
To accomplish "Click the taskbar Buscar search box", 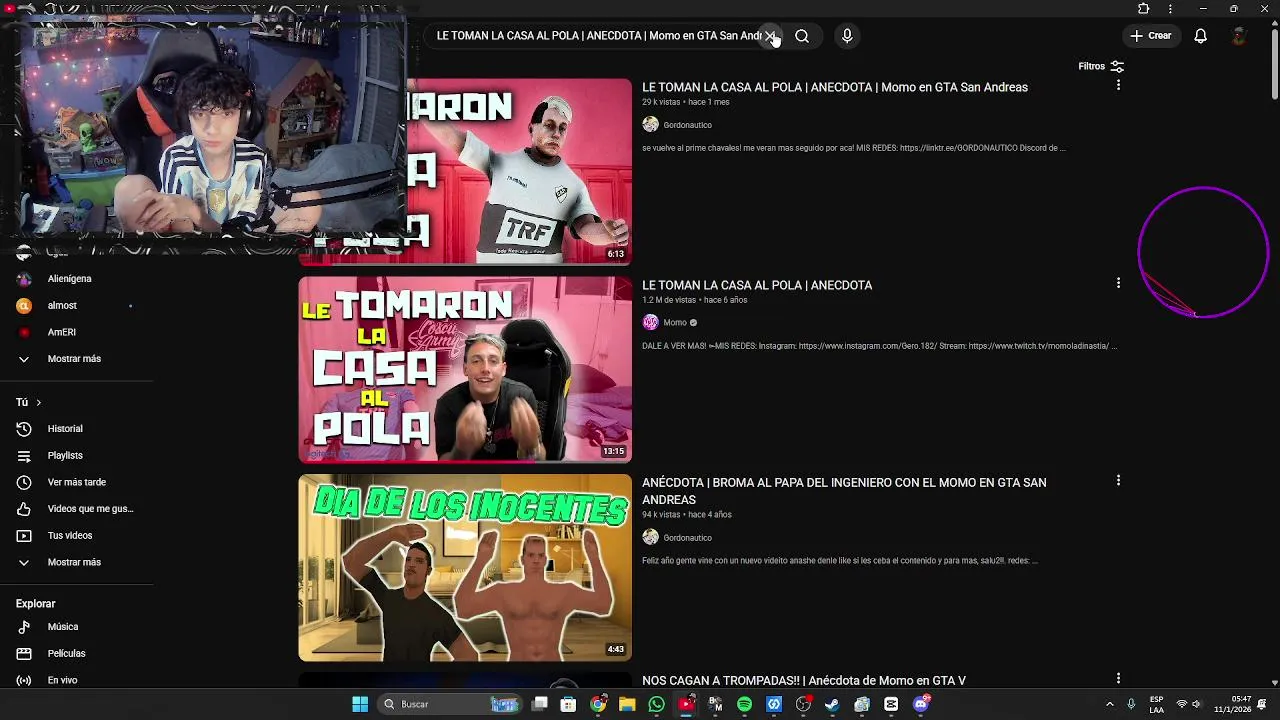I will (450, 704).
